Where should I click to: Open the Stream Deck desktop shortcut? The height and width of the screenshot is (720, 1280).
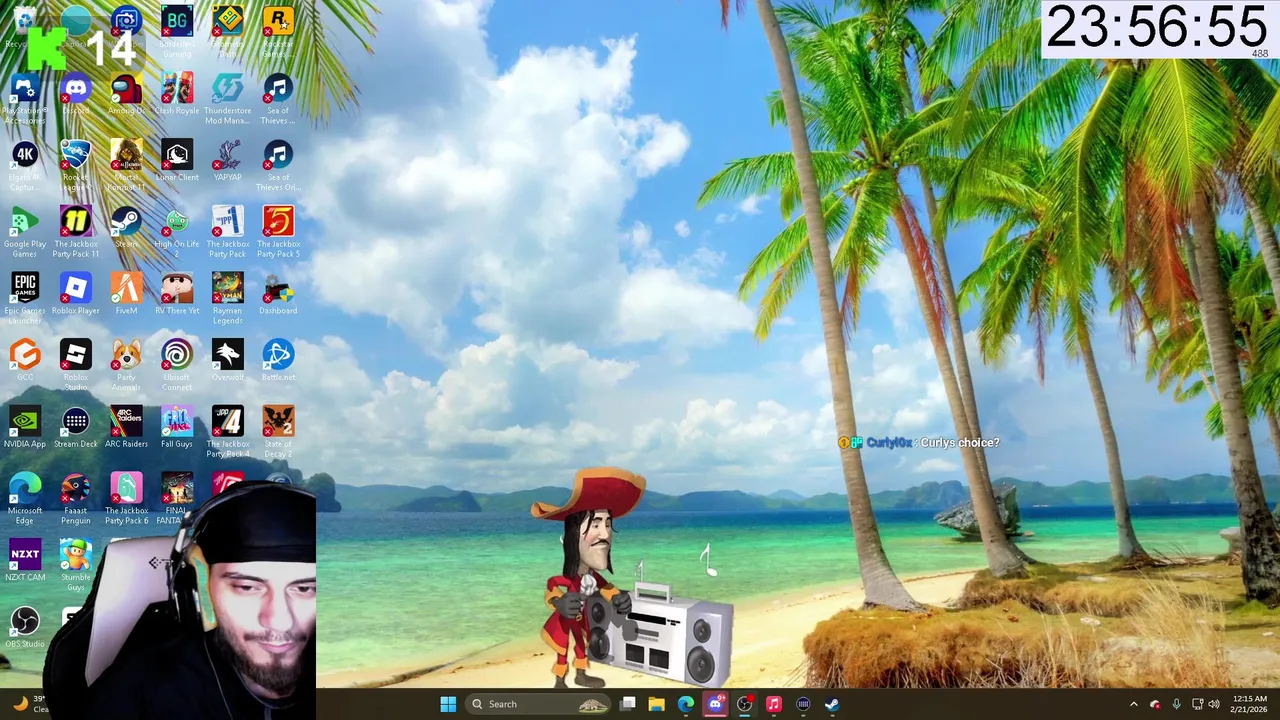pyautogui.click(x=76, y=427)
